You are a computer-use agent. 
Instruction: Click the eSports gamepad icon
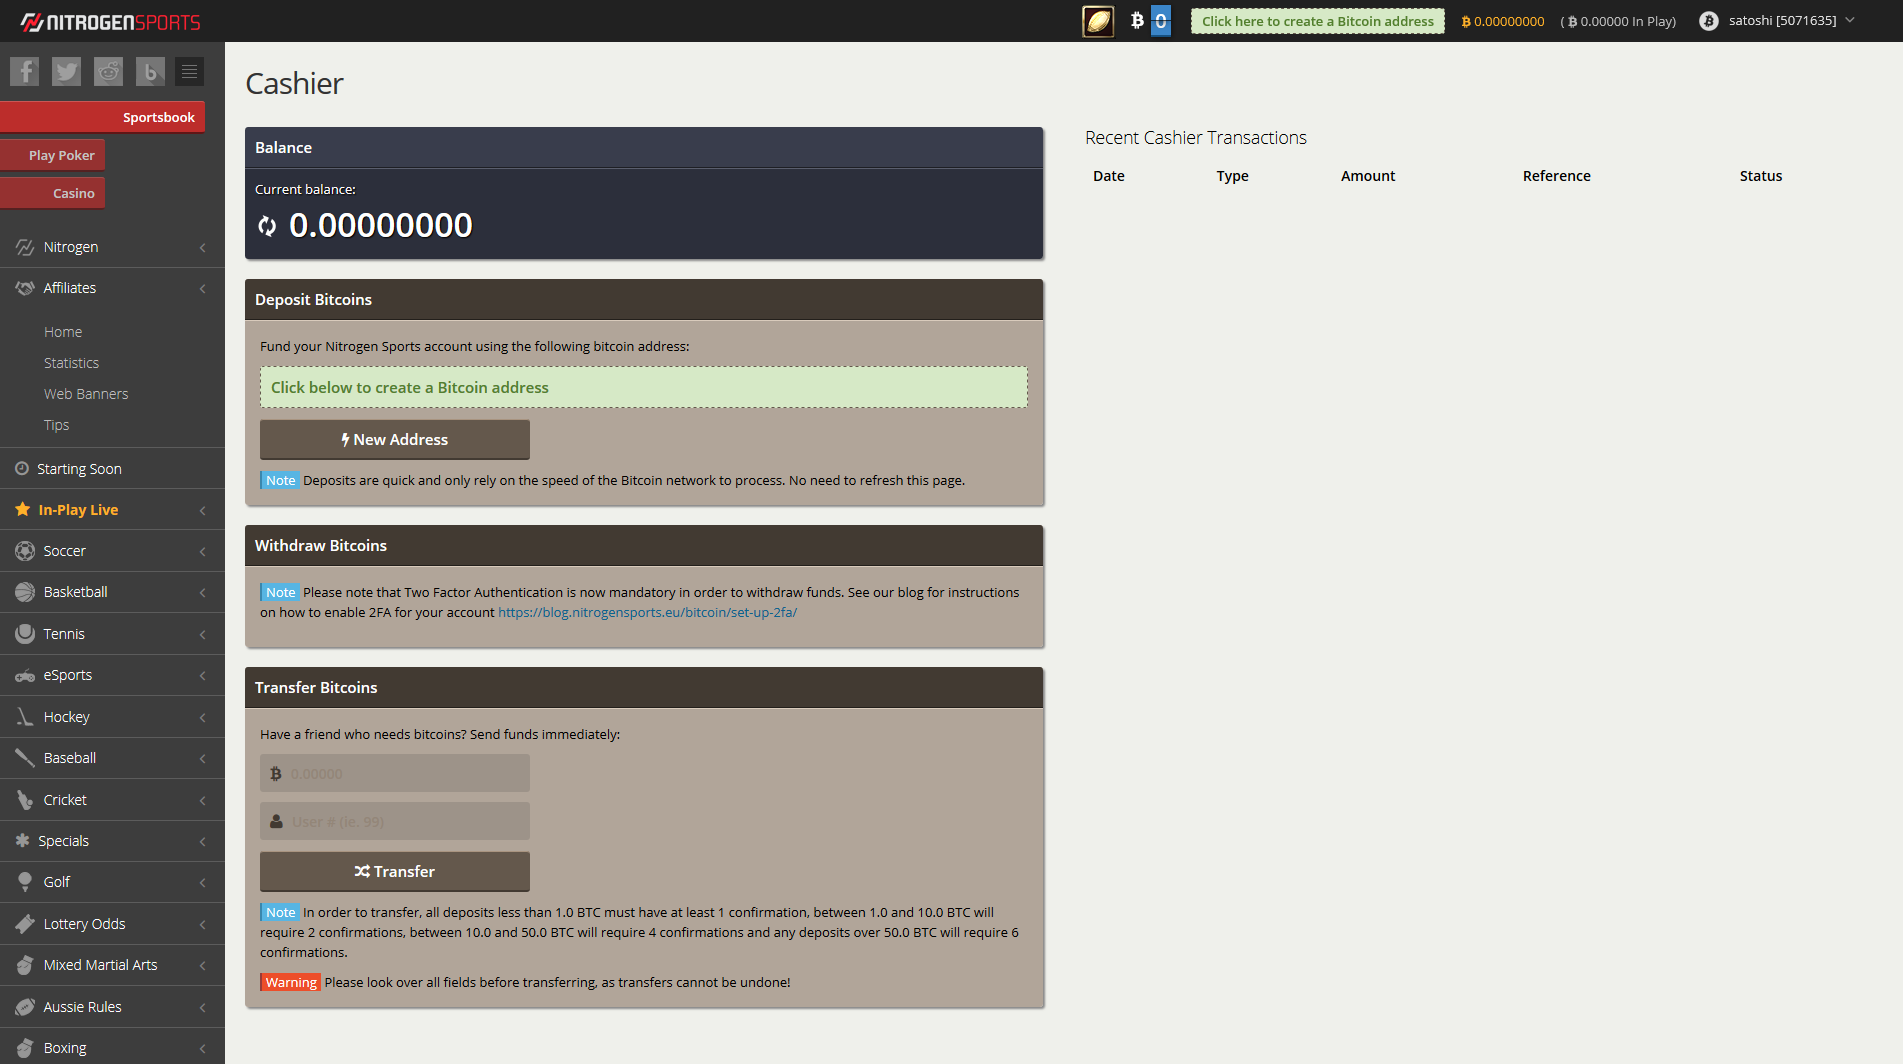(x=25, y=675)
